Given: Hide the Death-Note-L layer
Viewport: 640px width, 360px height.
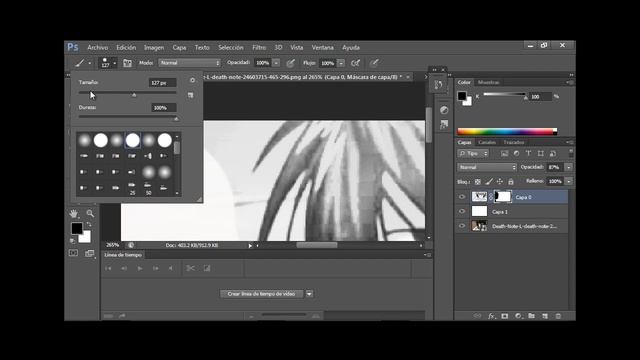Looking at the screenshot, I should pyautogui.click(x=462, y=226).
